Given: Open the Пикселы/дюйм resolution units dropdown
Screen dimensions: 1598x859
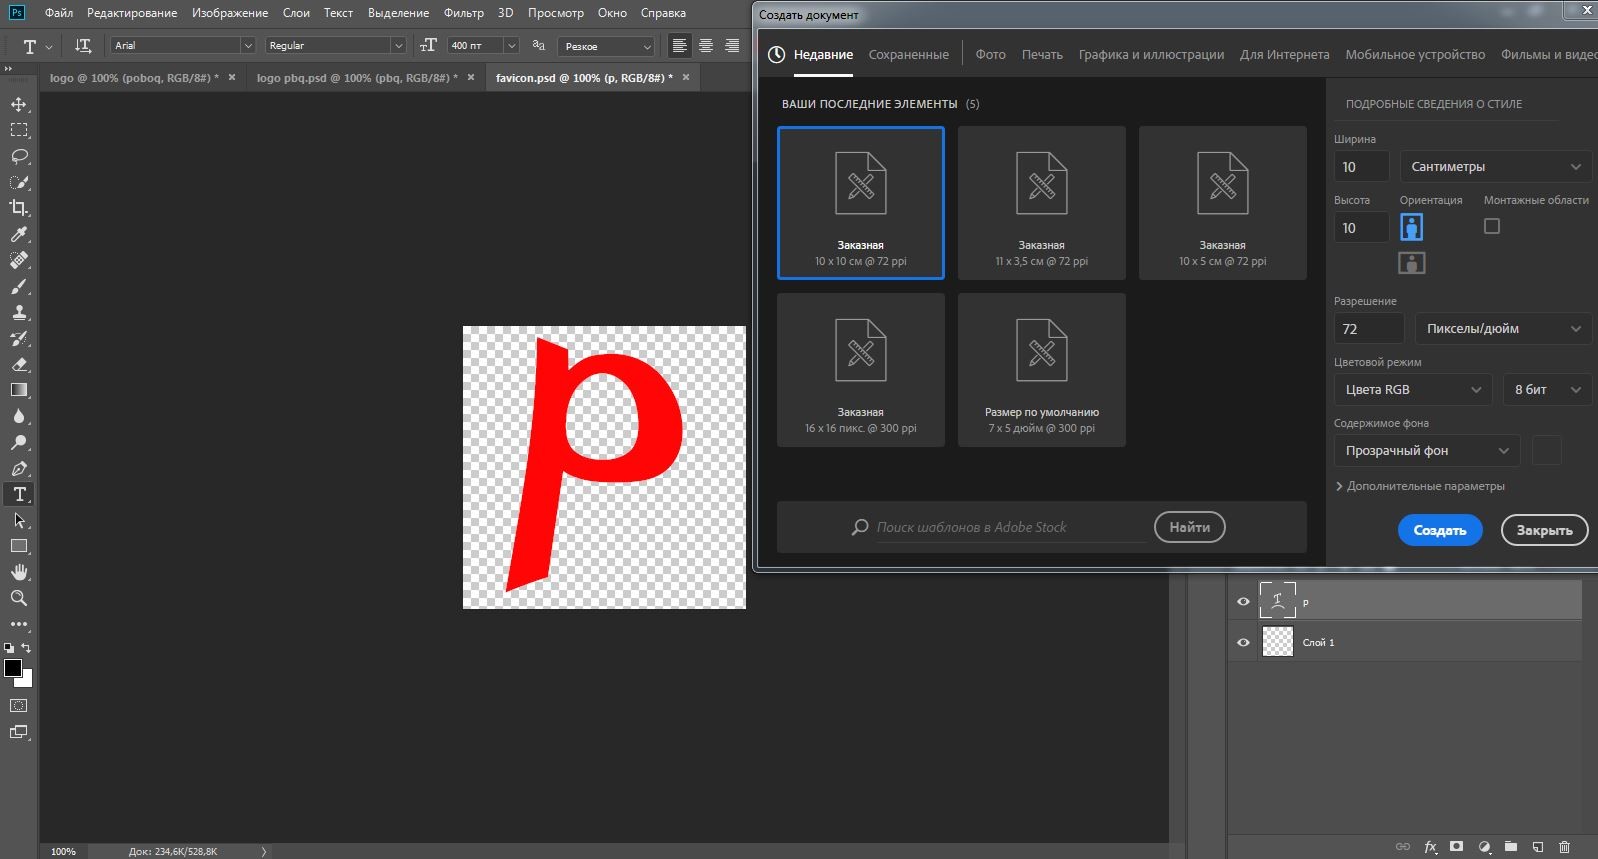Looking at the screenshot, I should click(x=1502, y=329).
